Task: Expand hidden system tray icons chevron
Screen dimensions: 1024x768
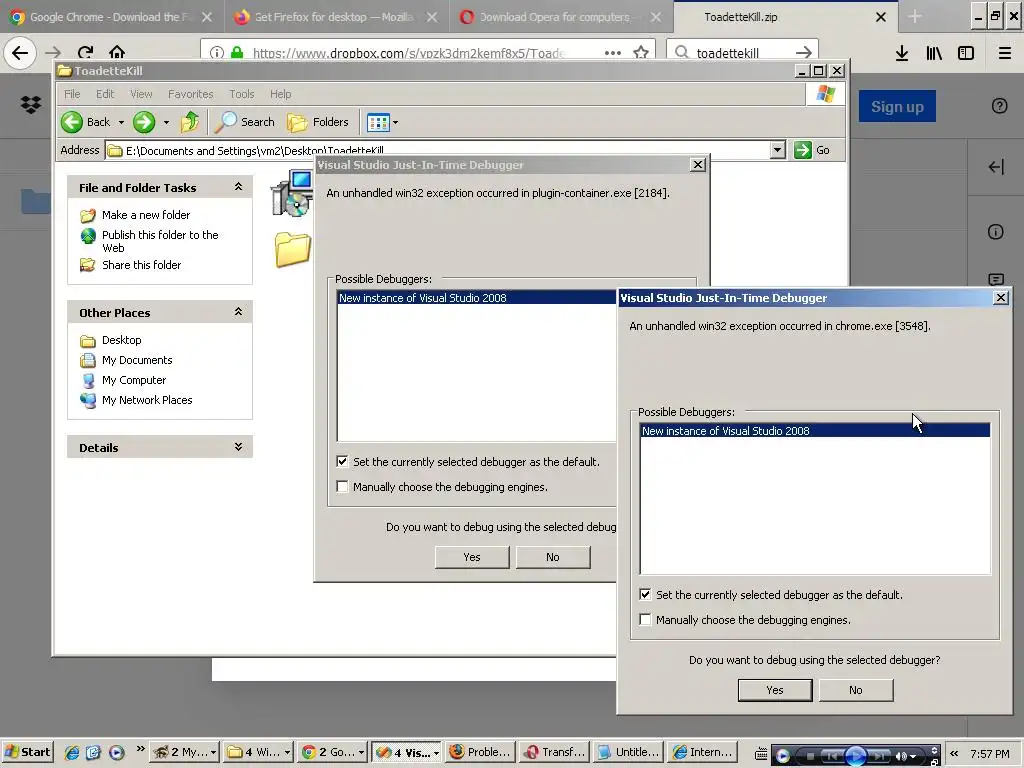Action: pos(953,754)
